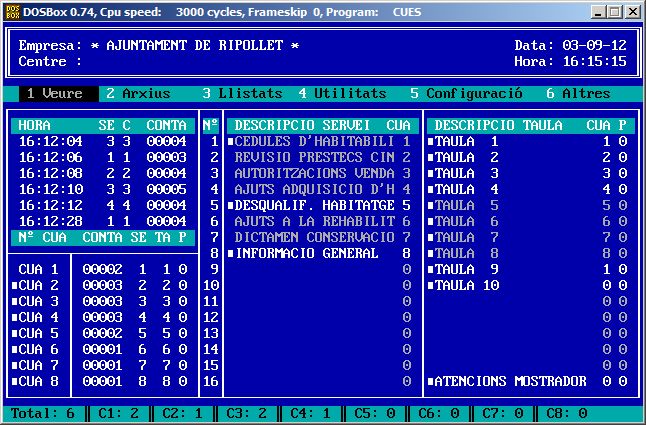Viewport: 646px width, 425px height.
Task: Click the DOSBox icon in title bar
Action: (x=11, y=11)
